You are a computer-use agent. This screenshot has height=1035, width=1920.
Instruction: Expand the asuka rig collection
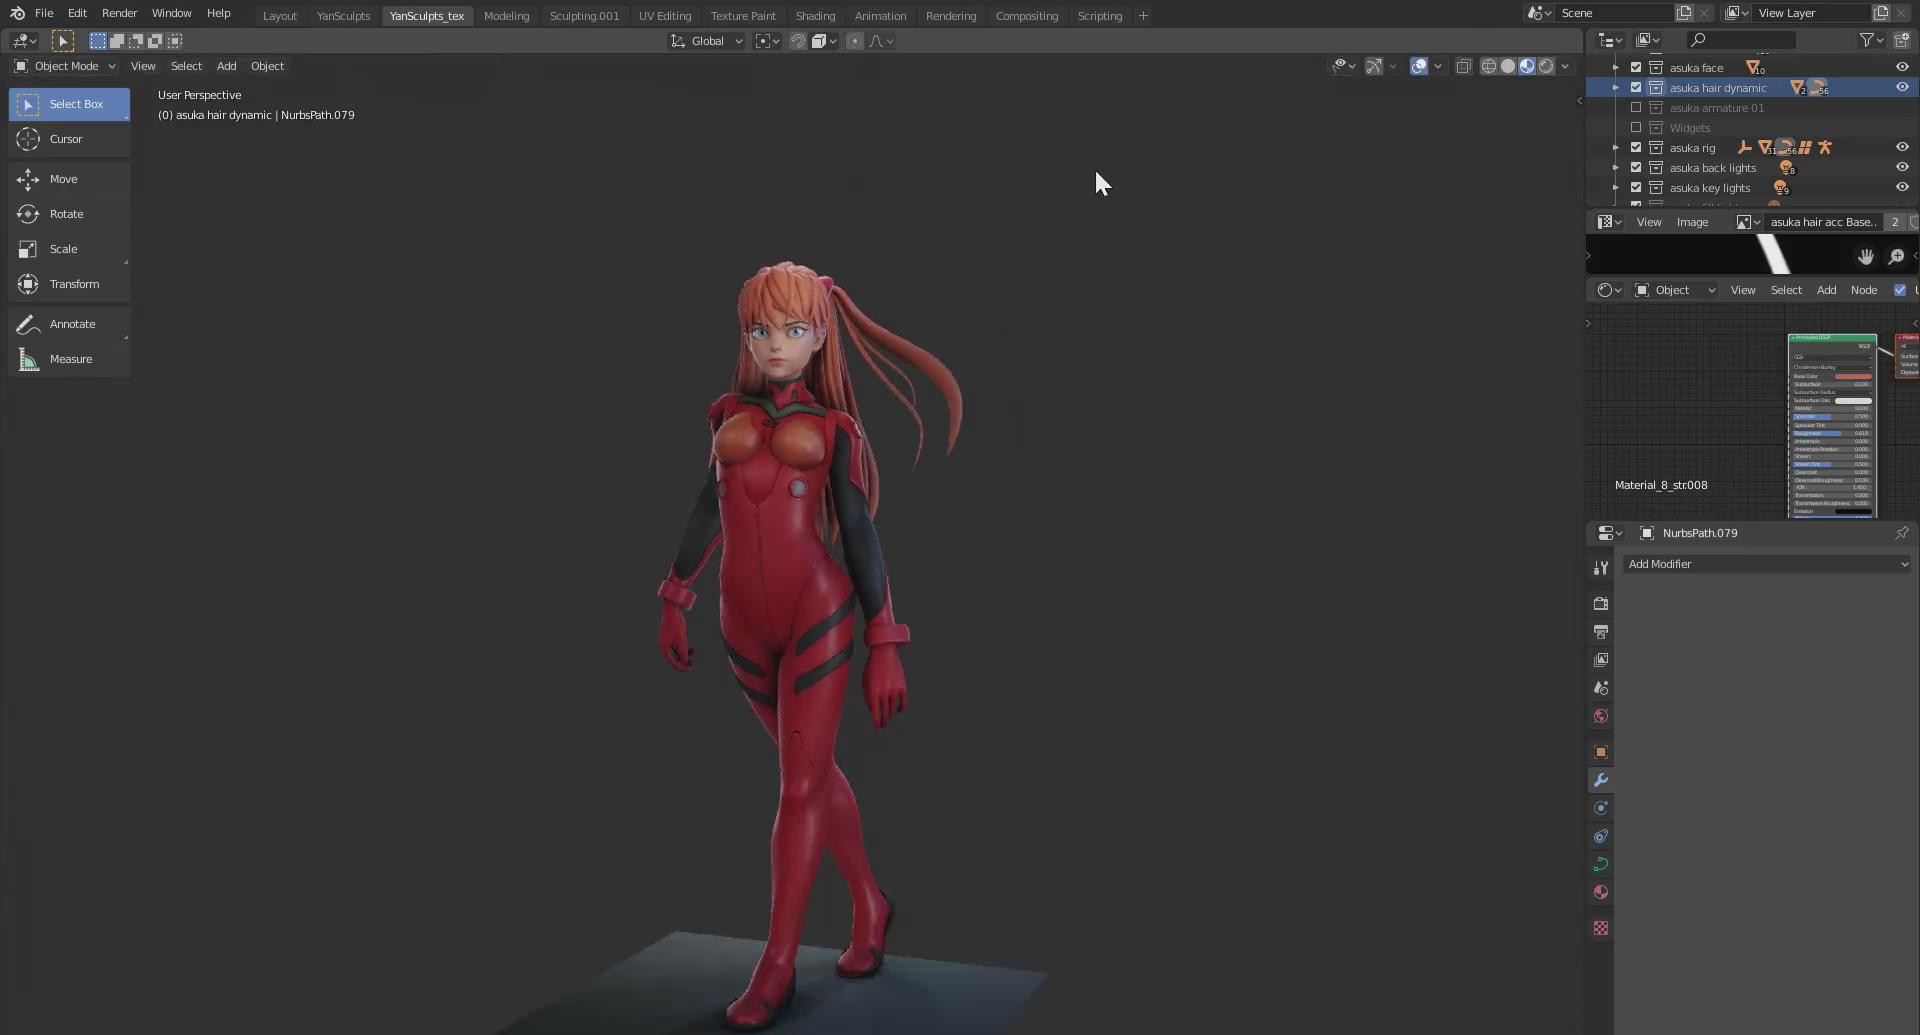(1616, 148)
